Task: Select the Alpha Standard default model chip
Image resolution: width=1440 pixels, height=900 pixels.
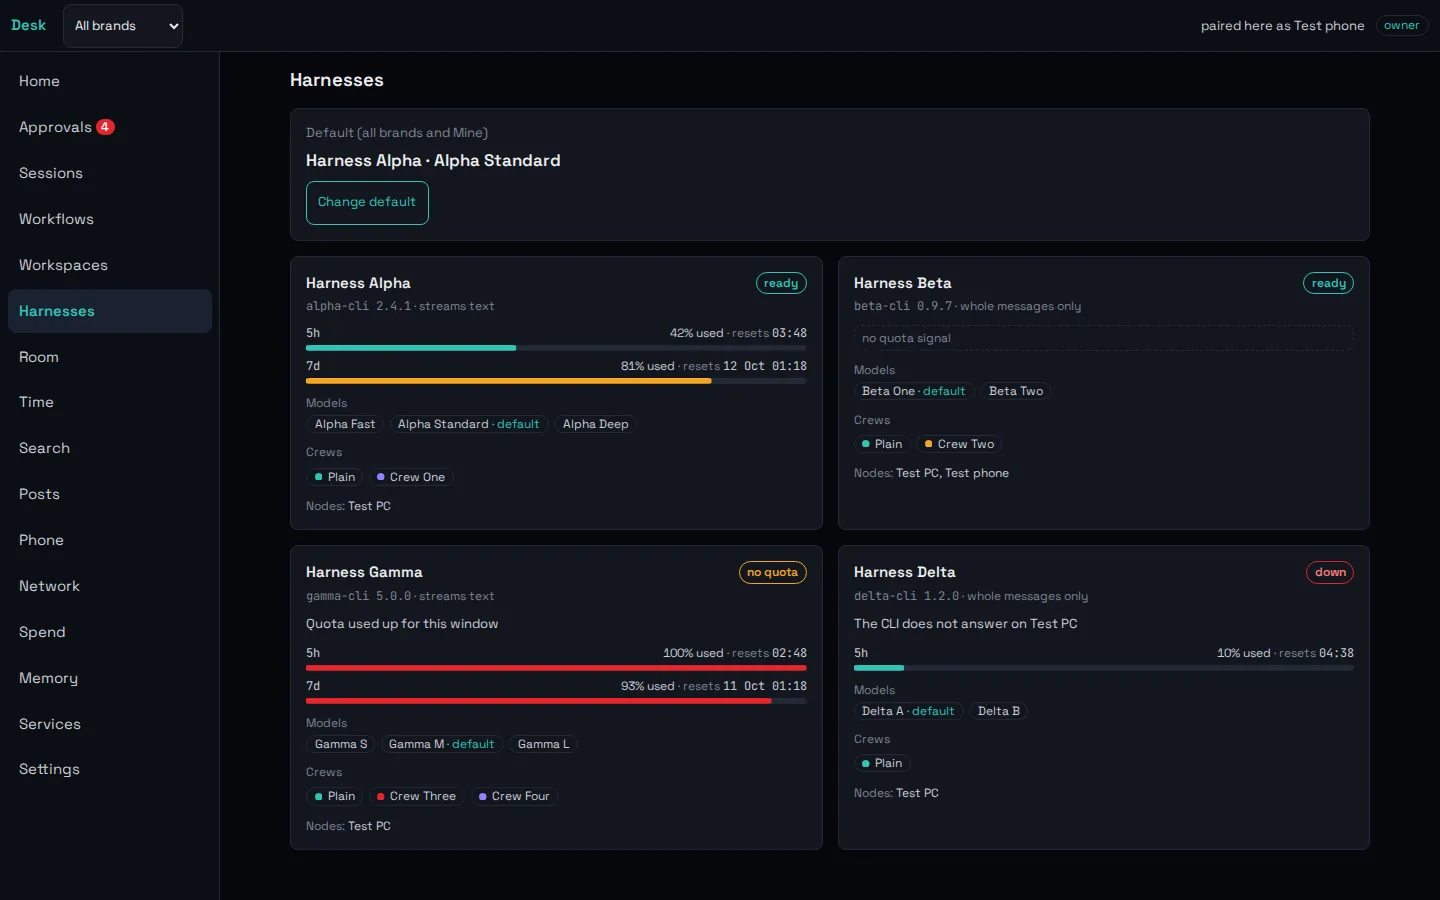Action: pos(468,425)
